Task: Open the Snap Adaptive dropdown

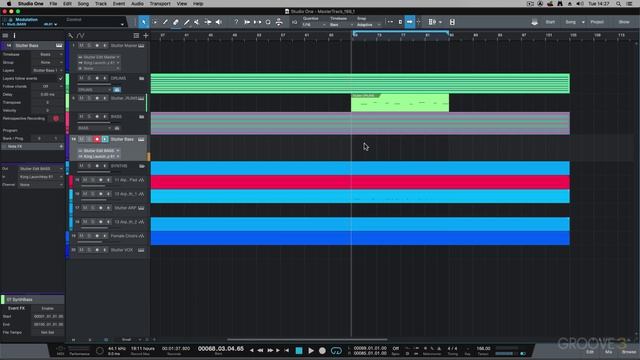Action: click(x=369, y=25)
